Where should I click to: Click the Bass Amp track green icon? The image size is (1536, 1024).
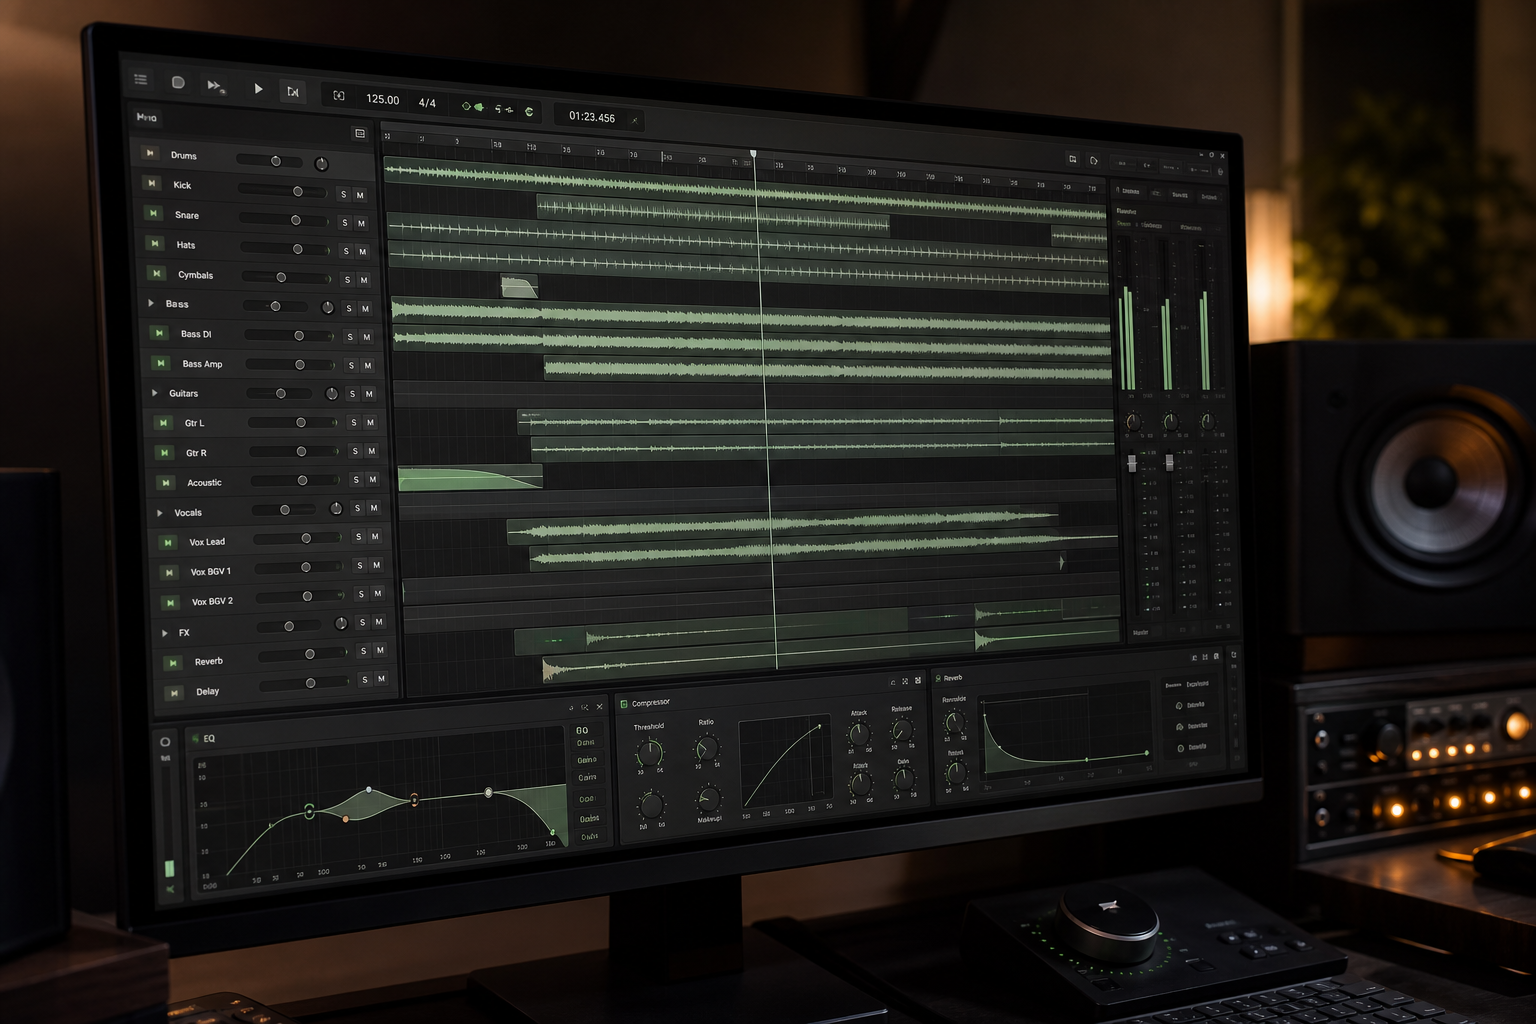(x=161, y=363)
